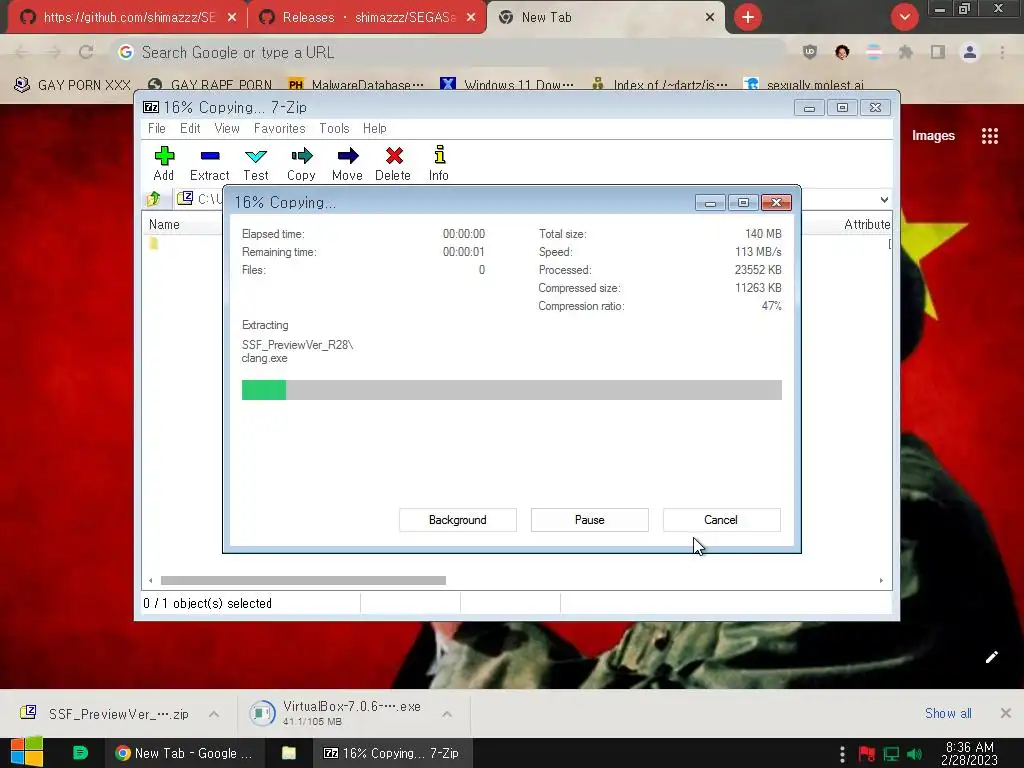The height and width of the screenshot is (768, 1024).
Task: Expand the 7-Zip address path dropdown
Action: (884, 199)
